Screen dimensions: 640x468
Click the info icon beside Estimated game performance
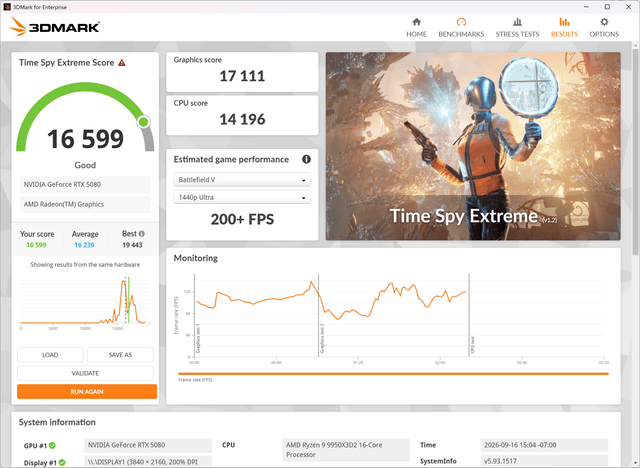click(306, 159)
